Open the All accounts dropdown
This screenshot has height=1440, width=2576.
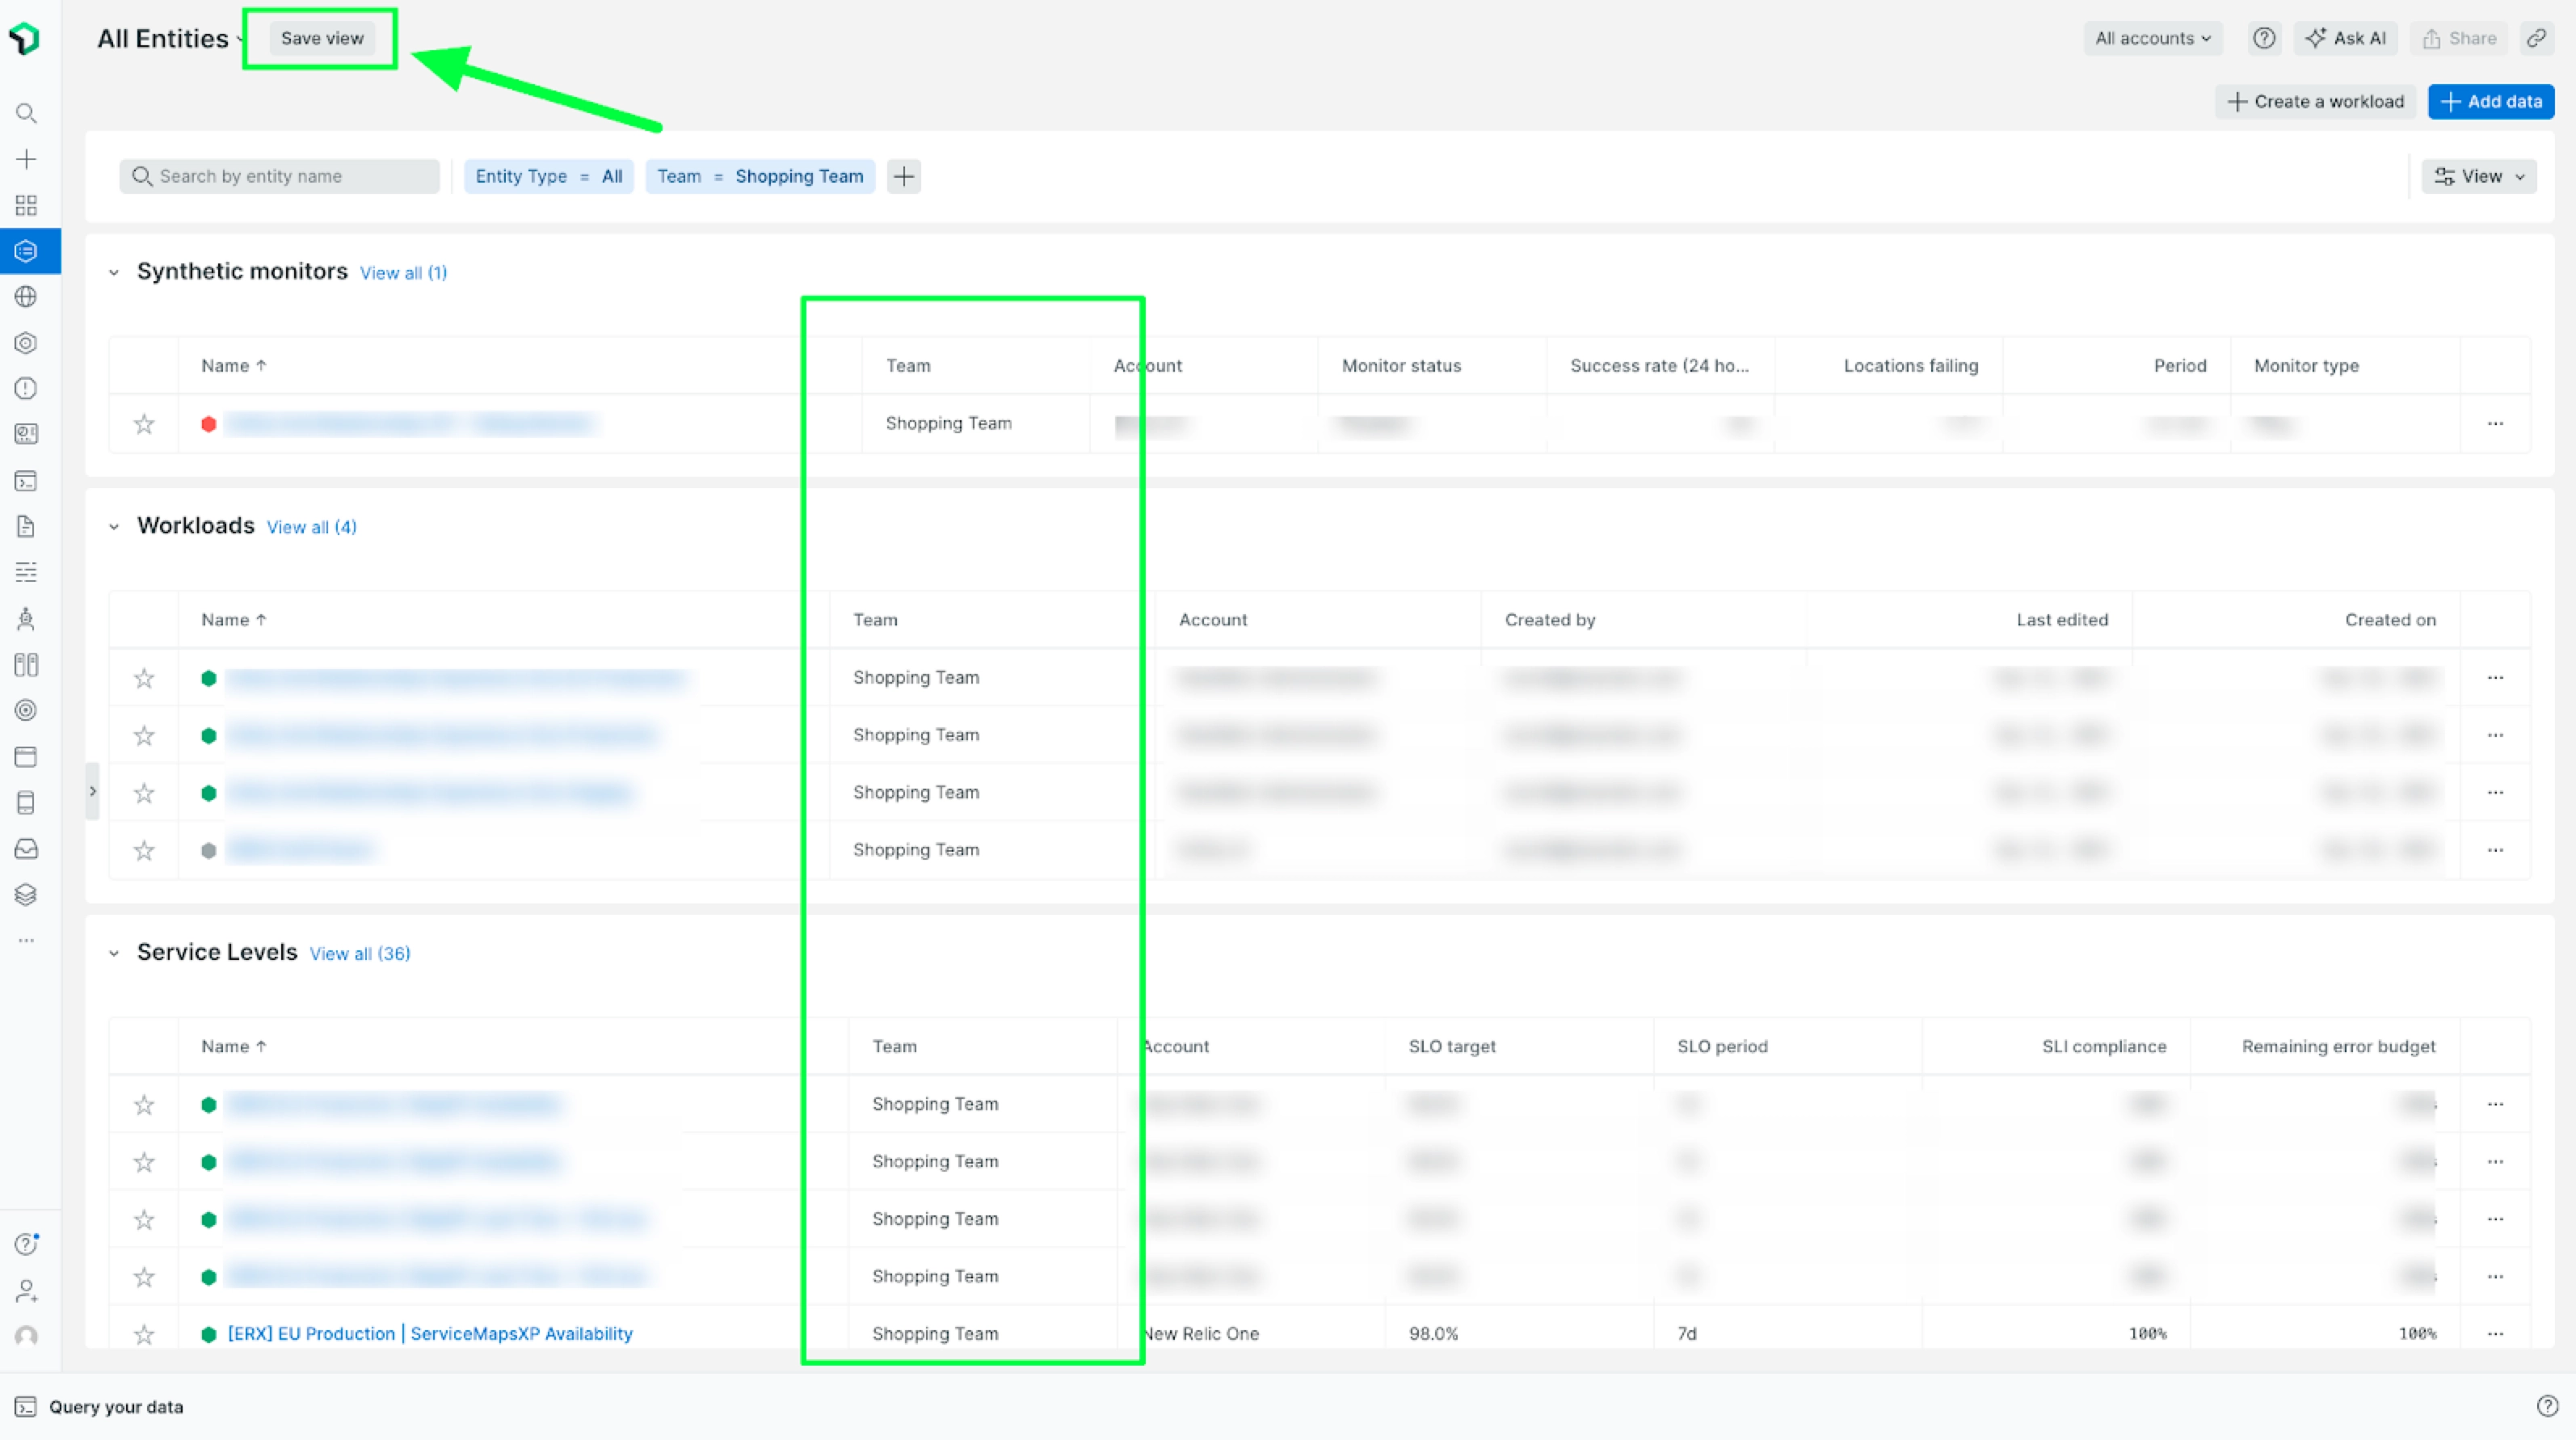click(2152, 38)
